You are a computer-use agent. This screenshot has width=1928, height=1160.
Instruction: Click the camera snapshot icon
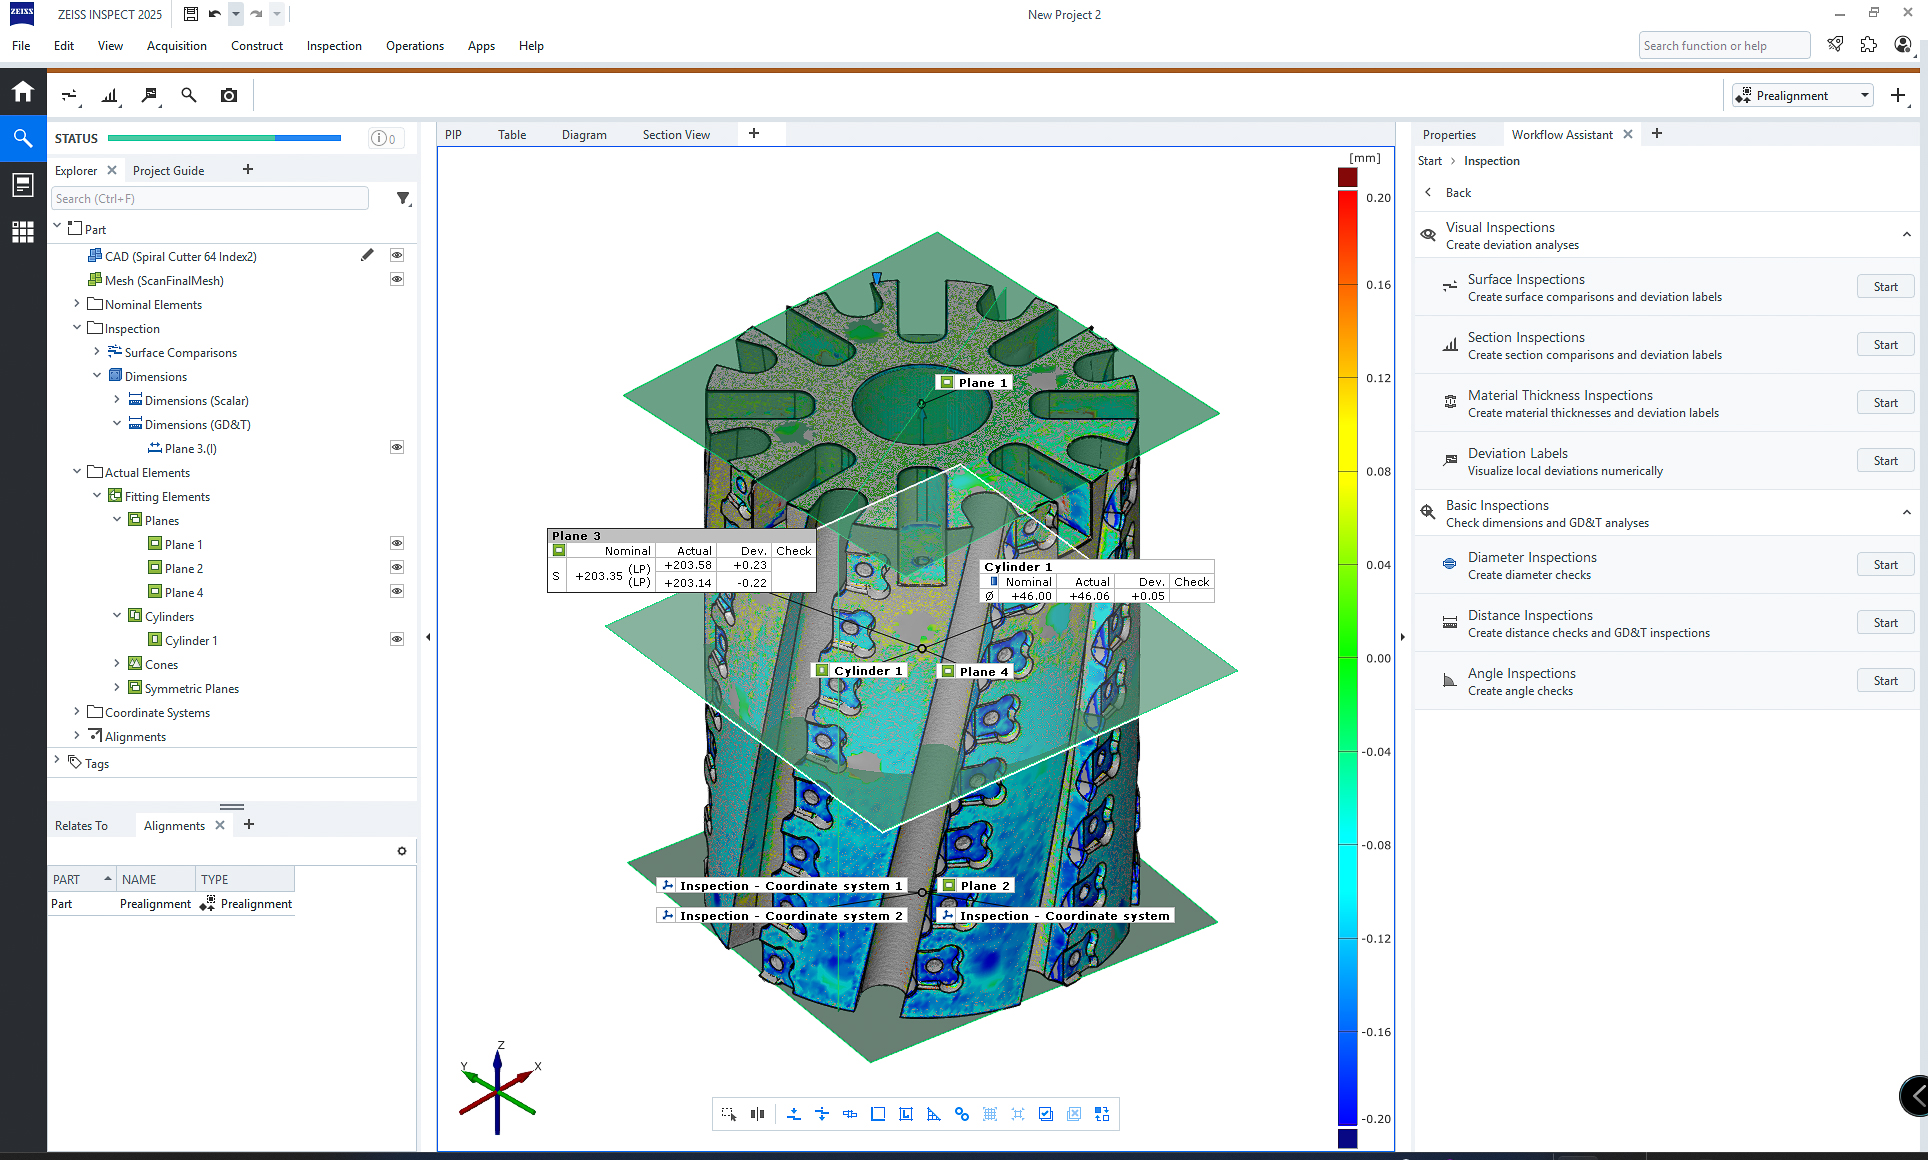[x=229, y=95]
